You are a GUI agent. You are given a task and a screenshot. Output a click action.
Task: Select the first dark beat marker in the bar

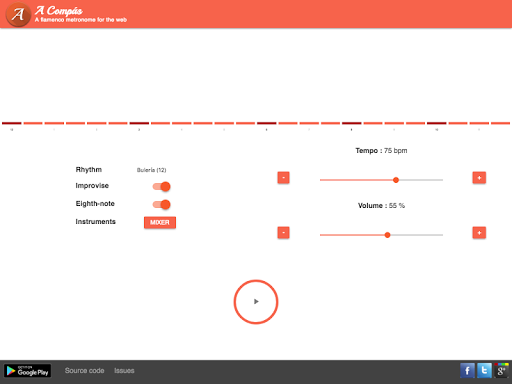click(x=12, y=123)
